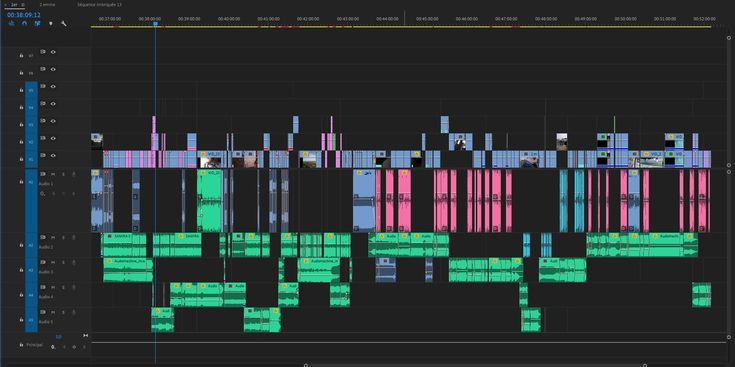Close the 1er sequence tab
This screenshot has width=735, height=367.
pos(6,4)
